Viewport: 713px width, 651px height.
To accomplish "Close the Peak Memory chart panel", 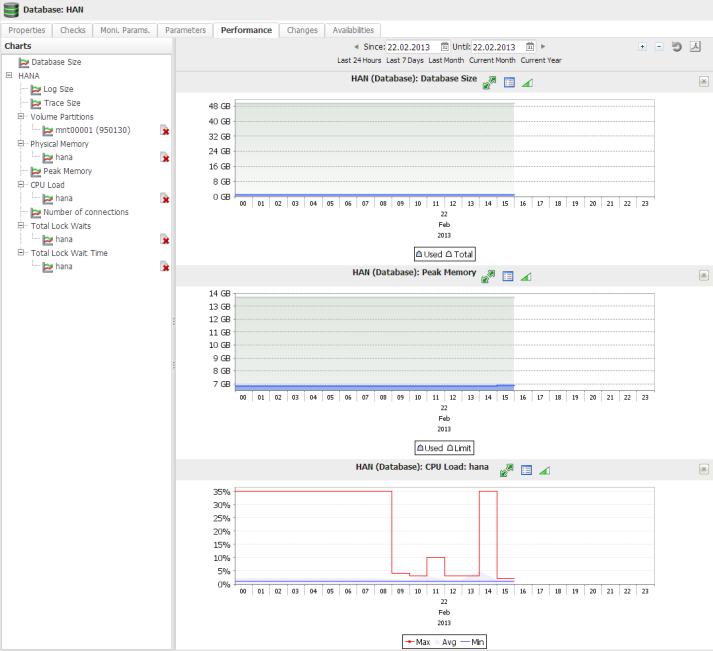I will coord(703,275).
